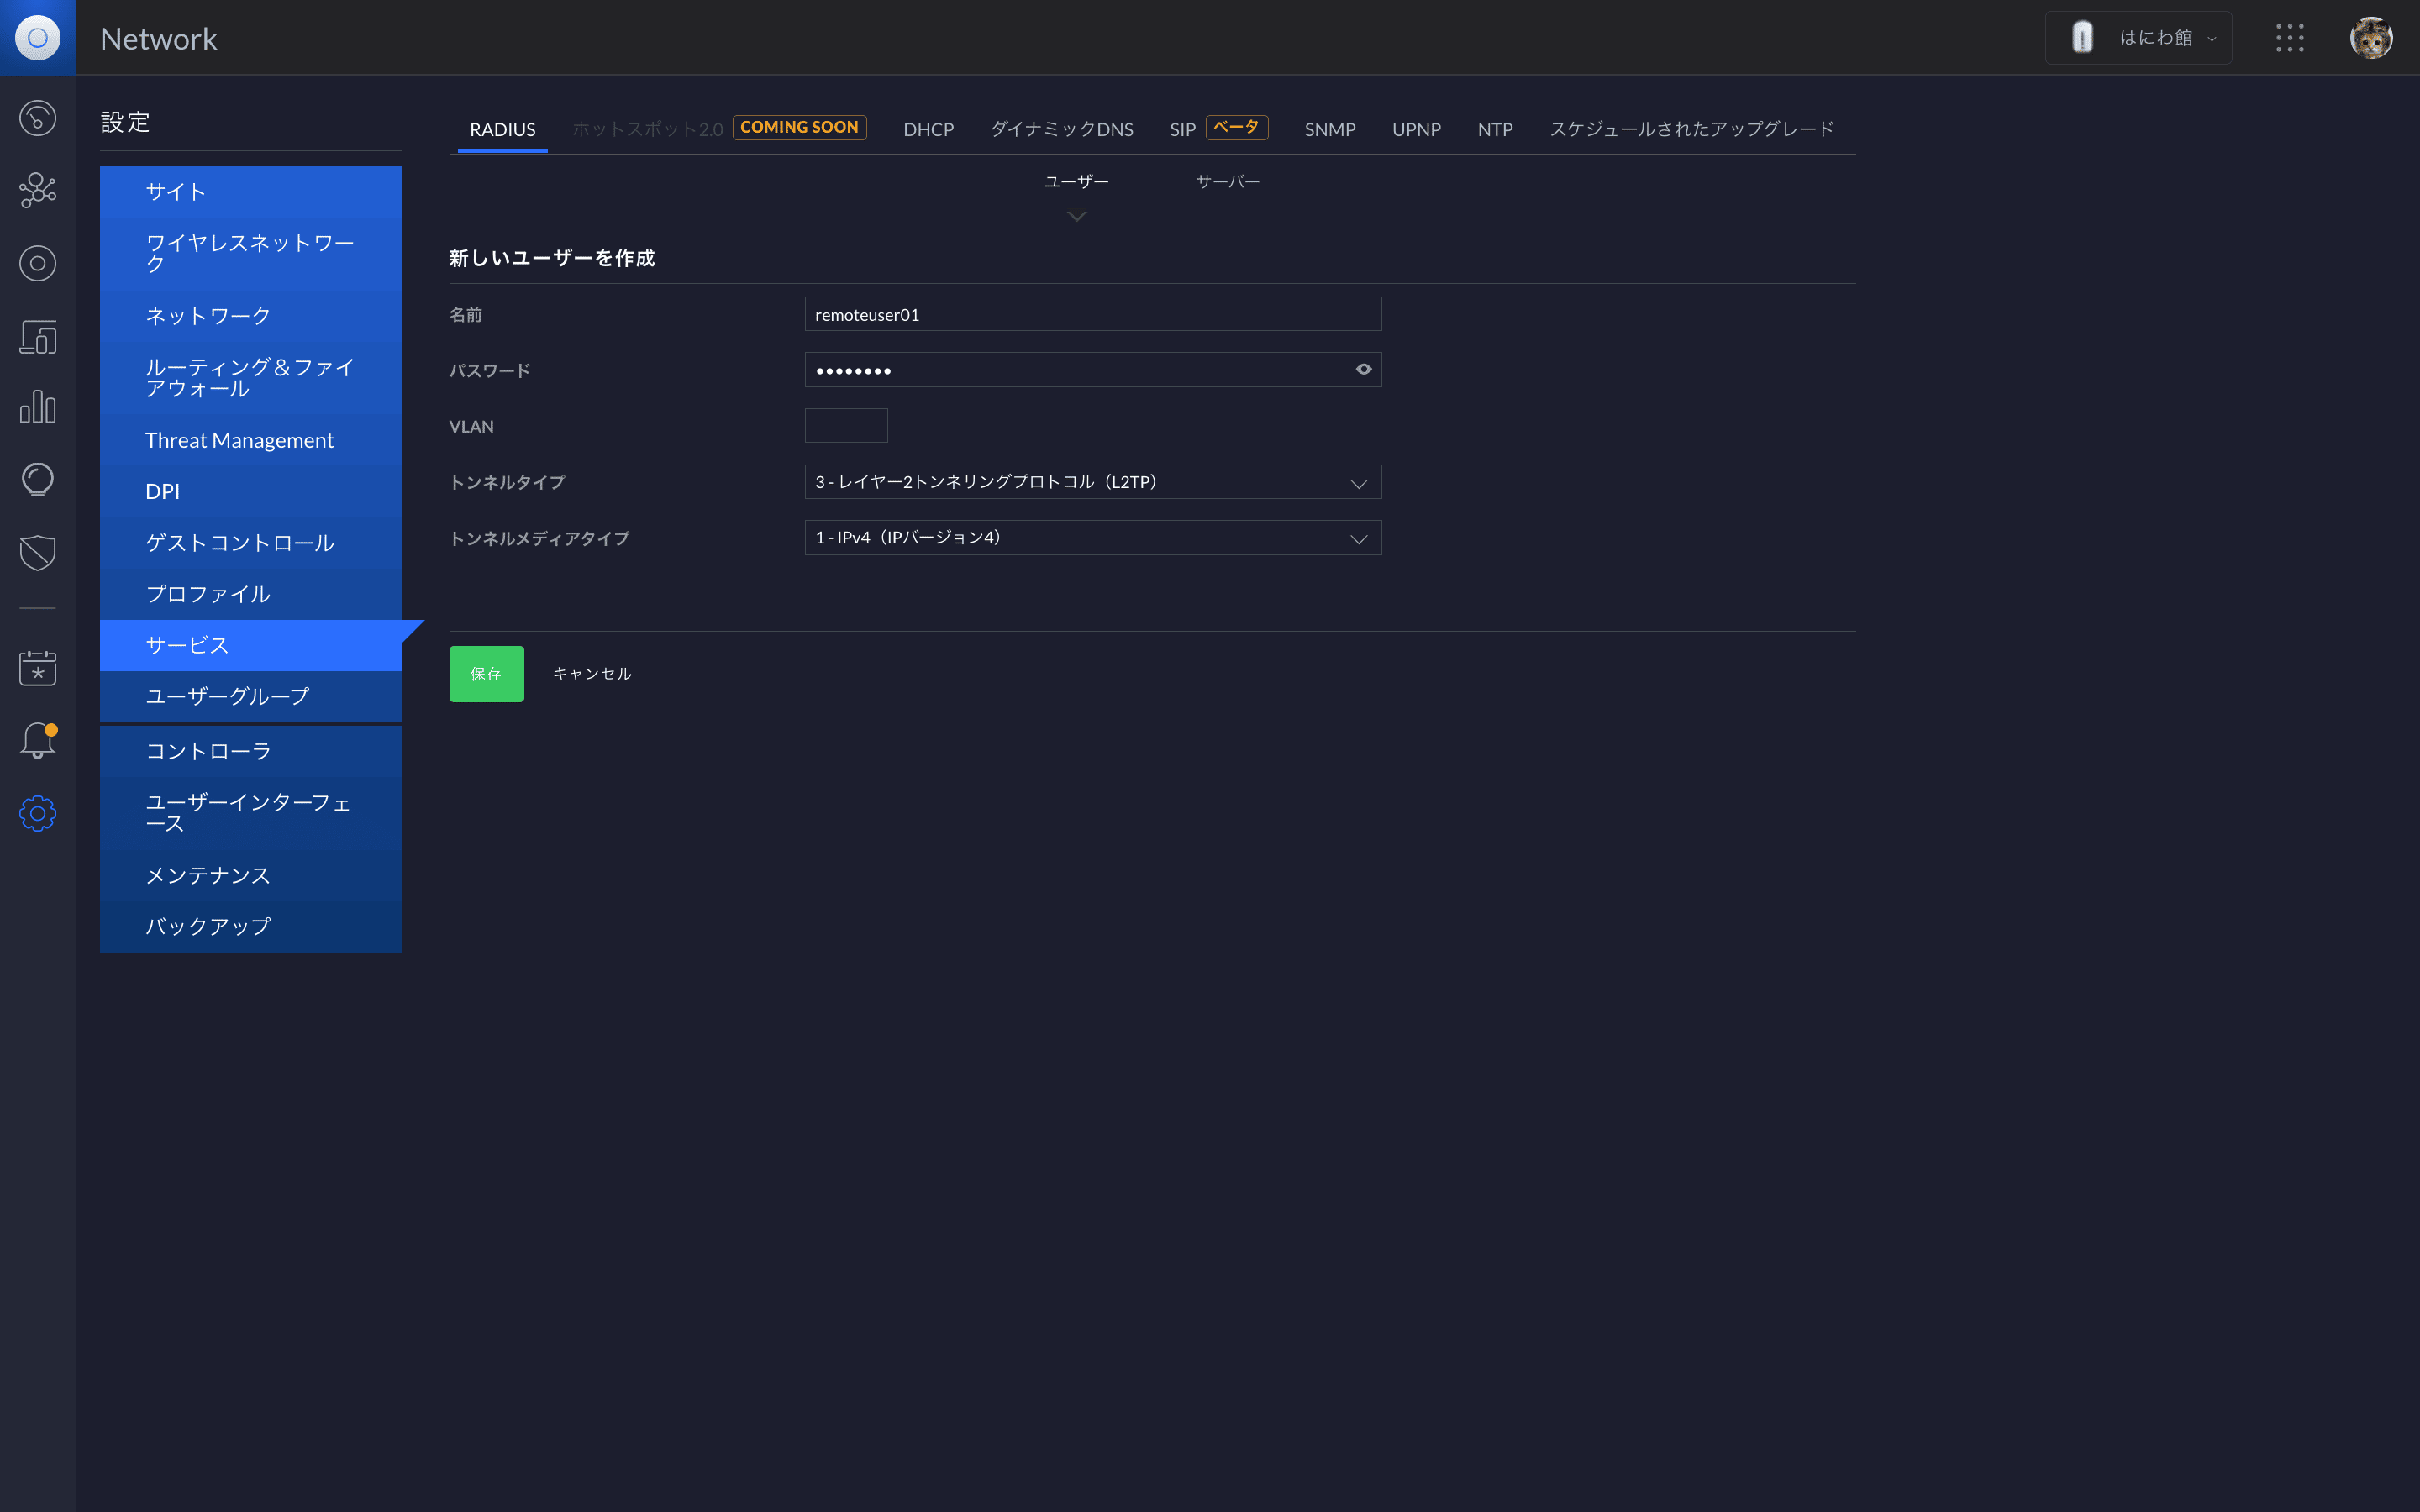Open the Dashboard gauge icon
Screen dimensions: 2420x1512
(x=37, y=118)
